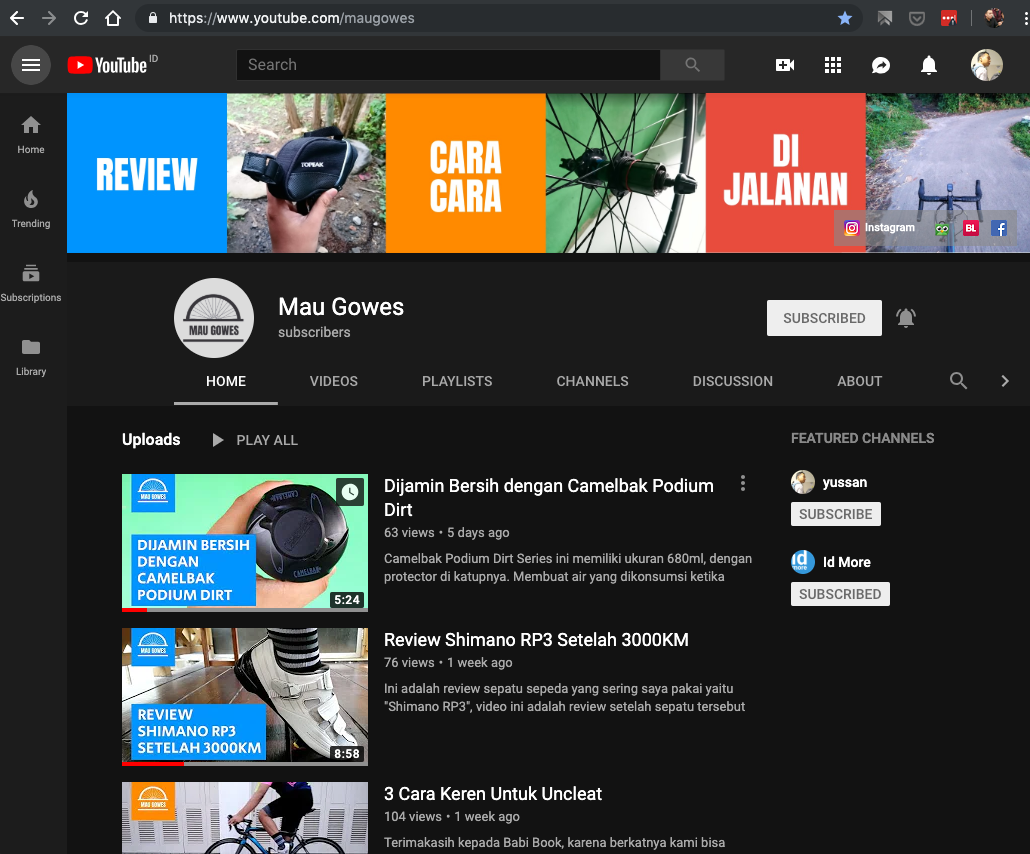The width and height of the screenshot is (1030, 854).
Task: Click the watch progress bar on Camelbak thumbnail
Action: (245, 610)
